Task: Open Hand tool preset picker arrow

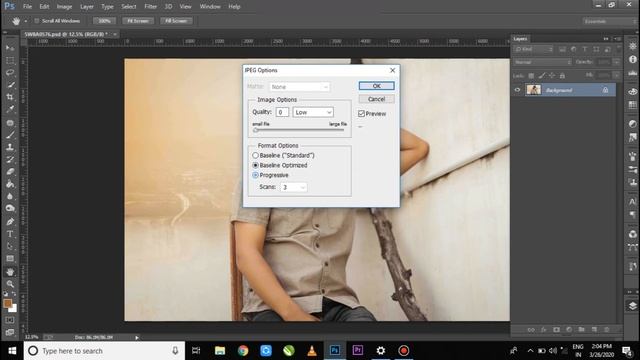Action: [26, 21]
